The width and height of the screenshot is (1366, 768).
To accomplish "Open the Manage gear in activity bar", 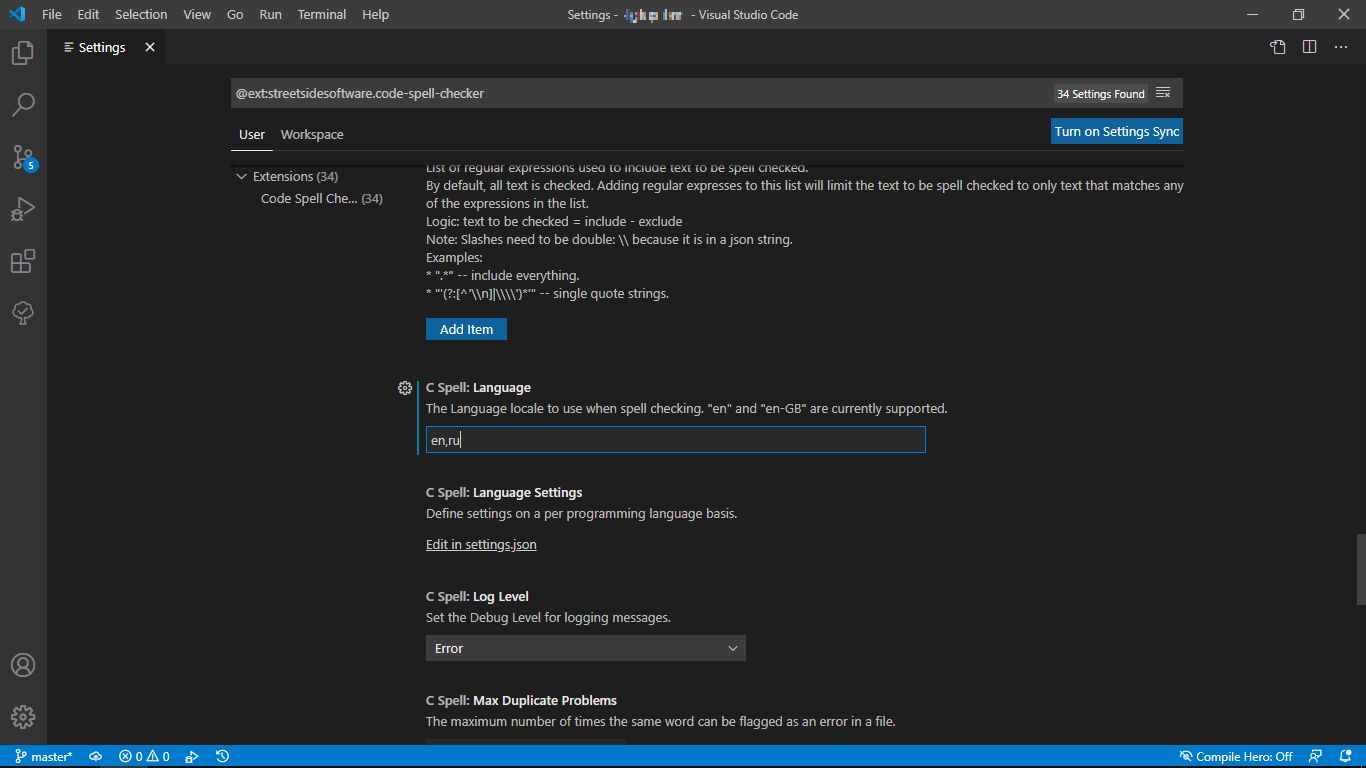I will tap(23, 717).
